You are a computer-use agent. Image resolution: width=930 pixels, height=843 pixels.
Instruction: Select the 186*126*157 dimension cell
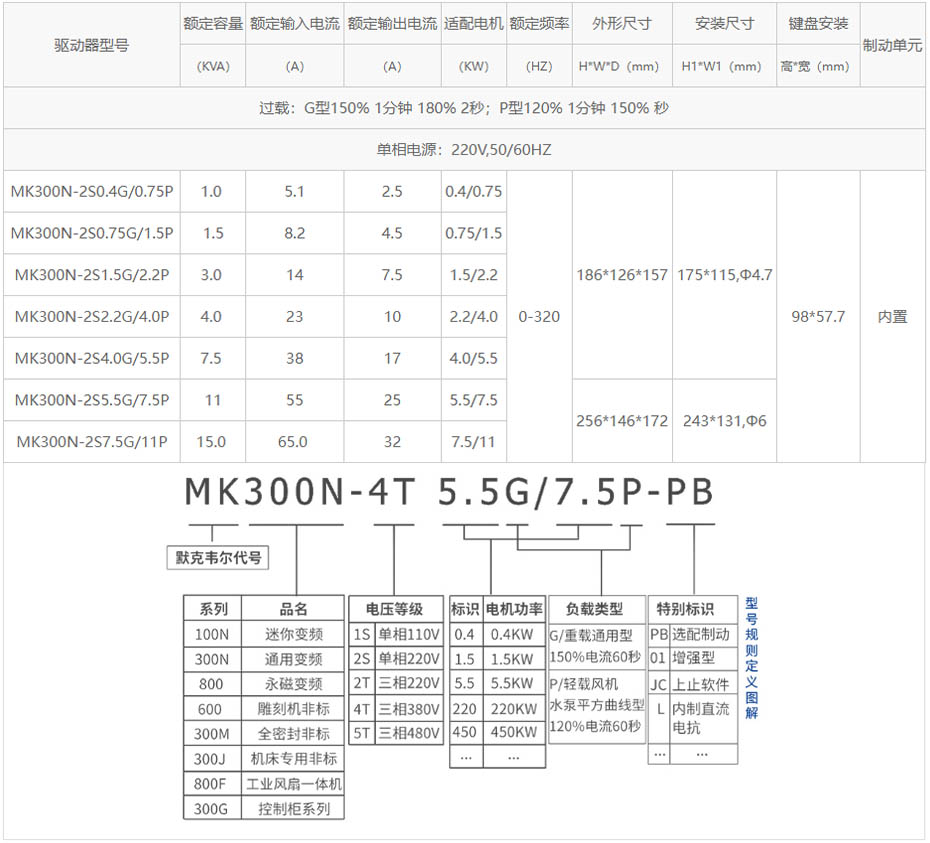(622, 274)
